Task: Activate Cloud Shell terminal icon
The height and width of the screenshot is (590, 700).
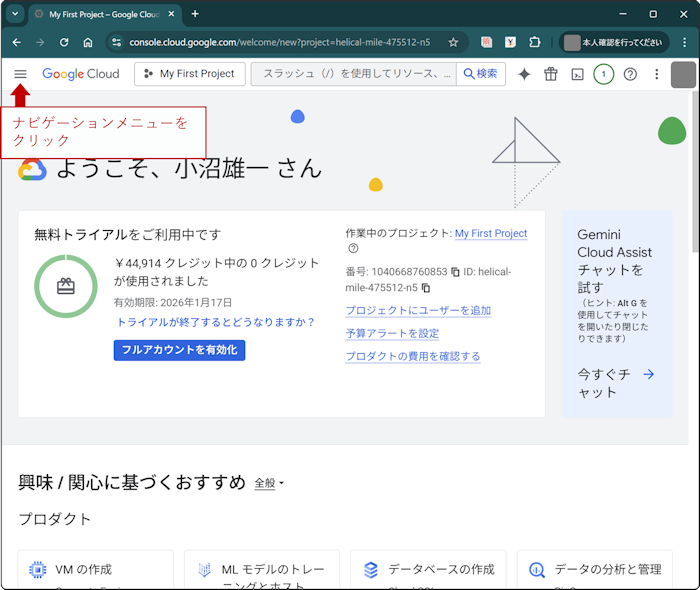Action: pos(577,74)
